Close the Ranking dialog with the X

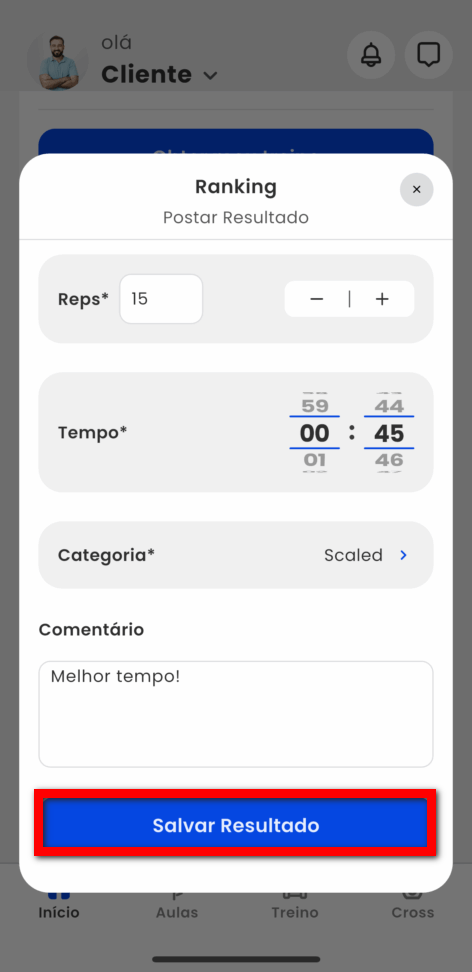pos(417,190)
